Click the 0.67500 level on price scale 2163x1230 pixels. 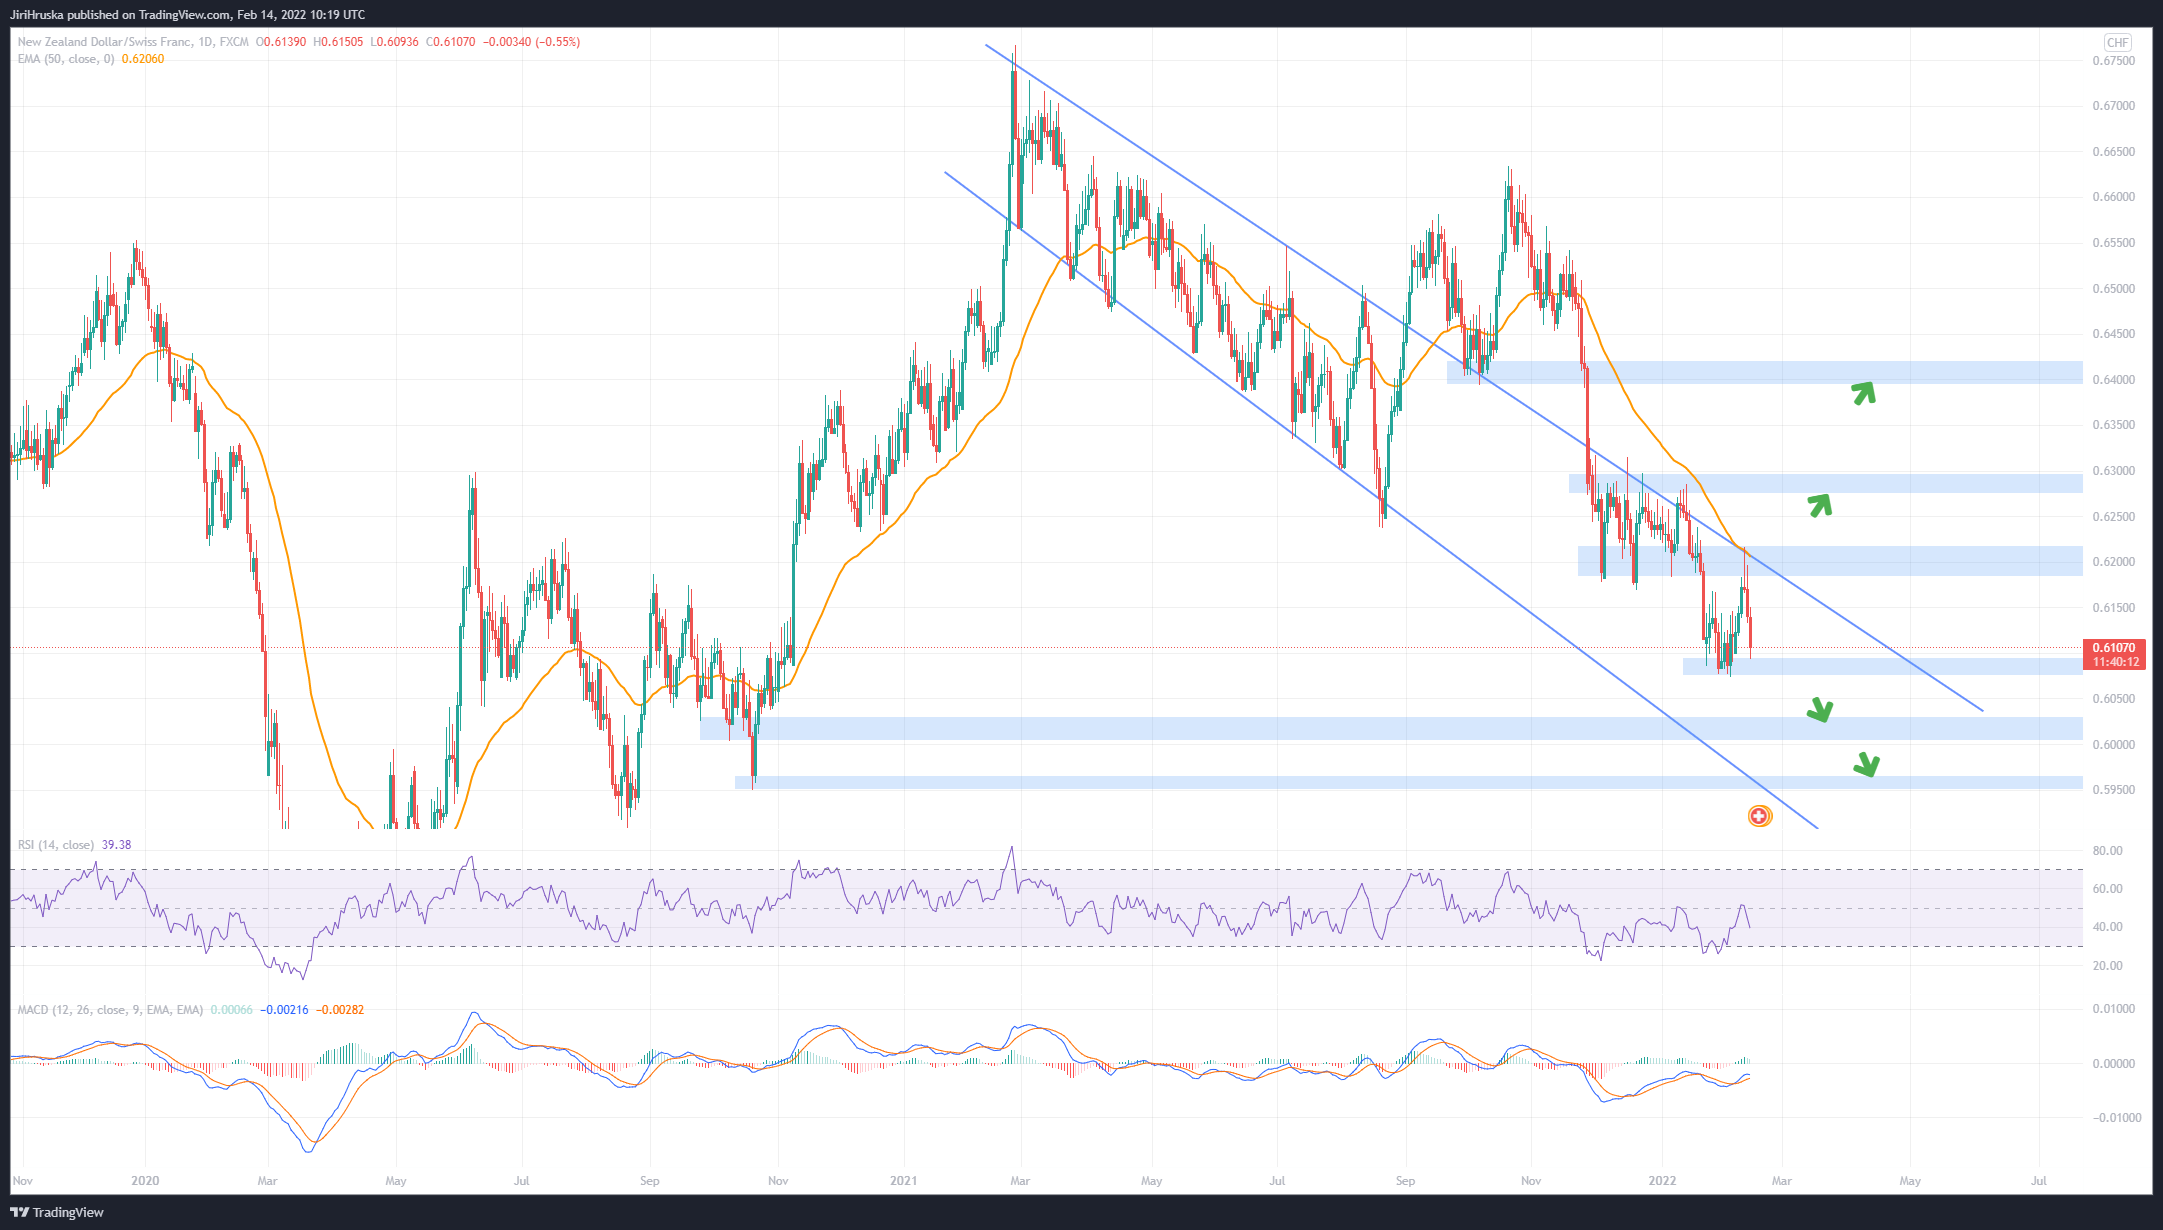pyautogui.click(x=2113, y=61)
